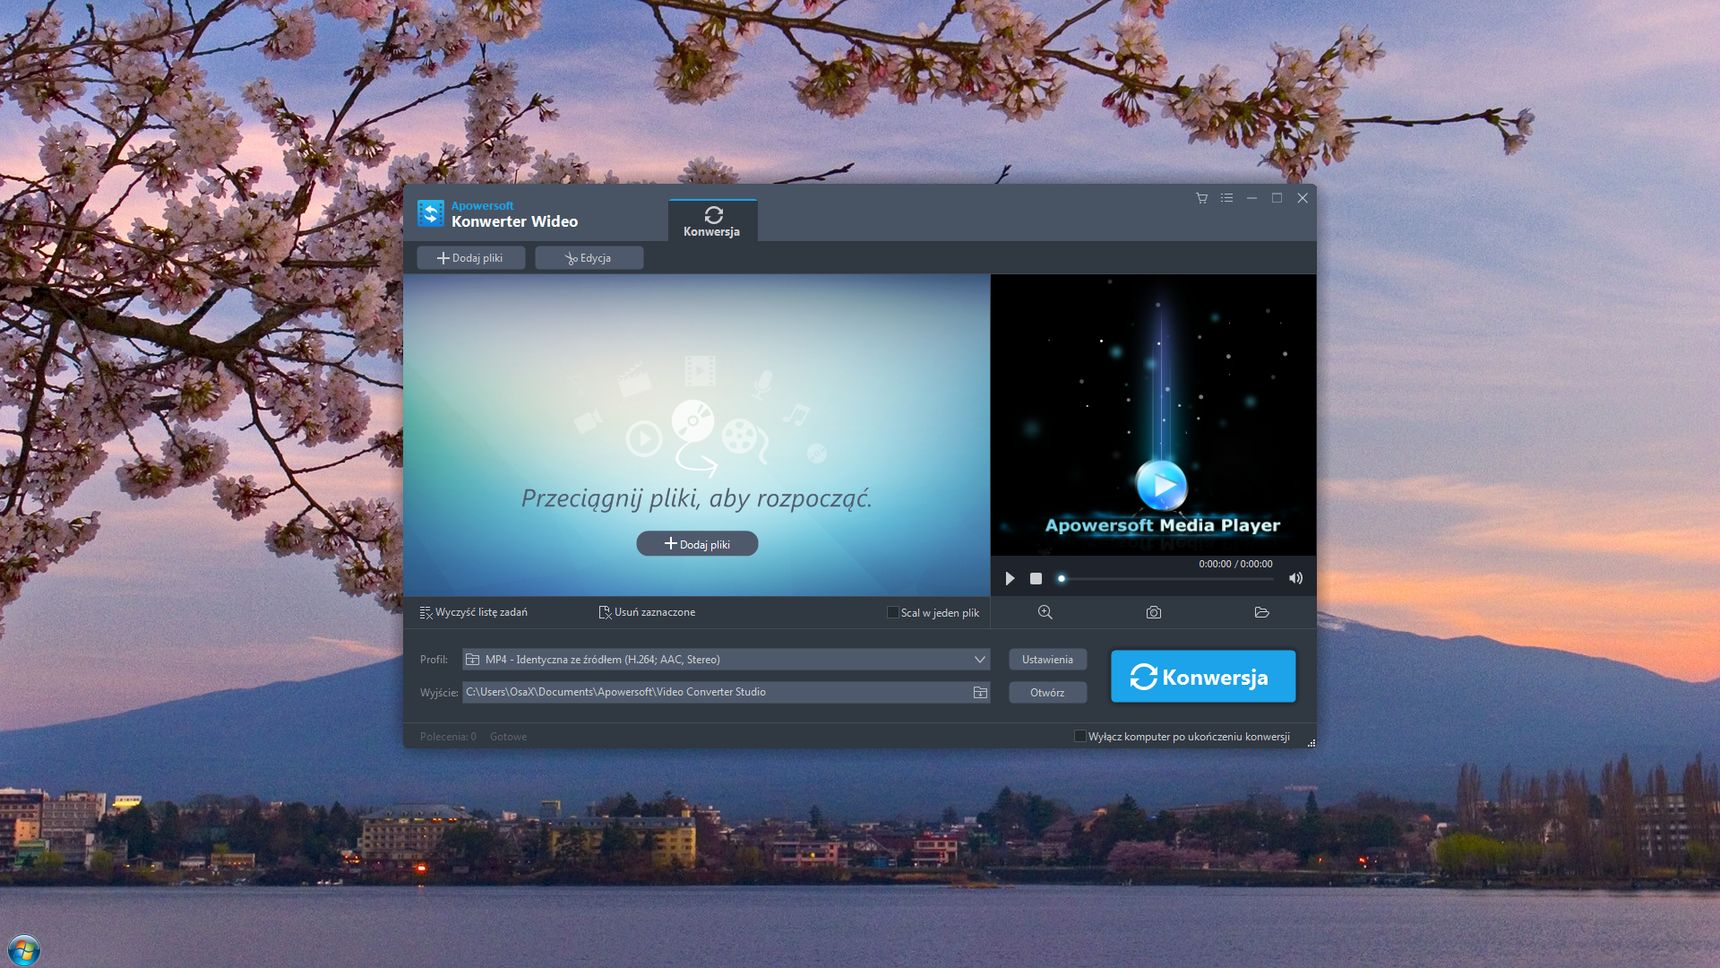Open the Windows Start button
Screen dimensions: 1720x968
[x=23, y=949]
